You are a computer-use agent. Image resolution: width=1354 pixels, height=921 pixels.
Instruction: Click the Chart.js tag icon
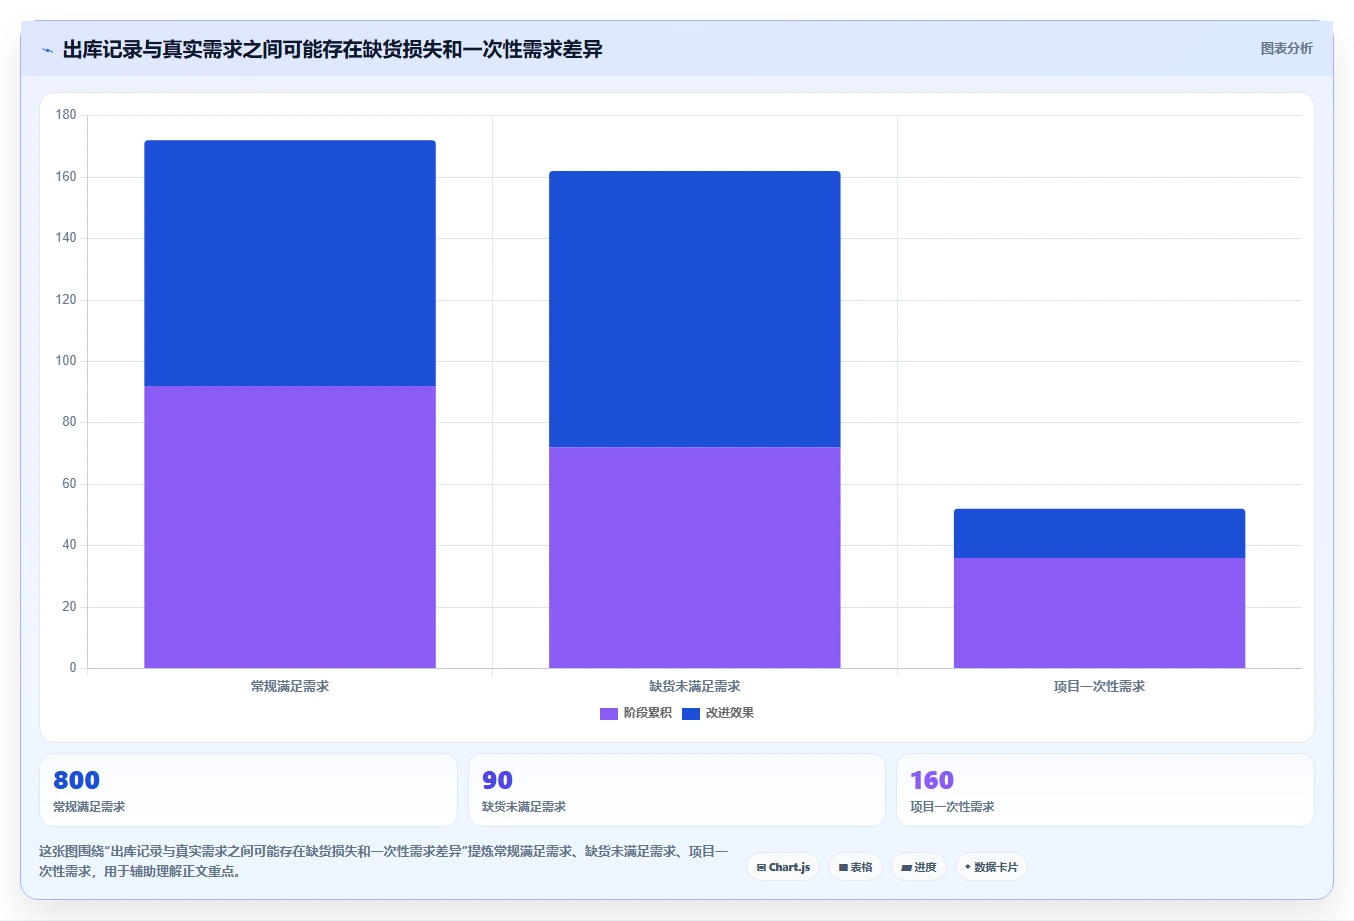click(761, 868)
